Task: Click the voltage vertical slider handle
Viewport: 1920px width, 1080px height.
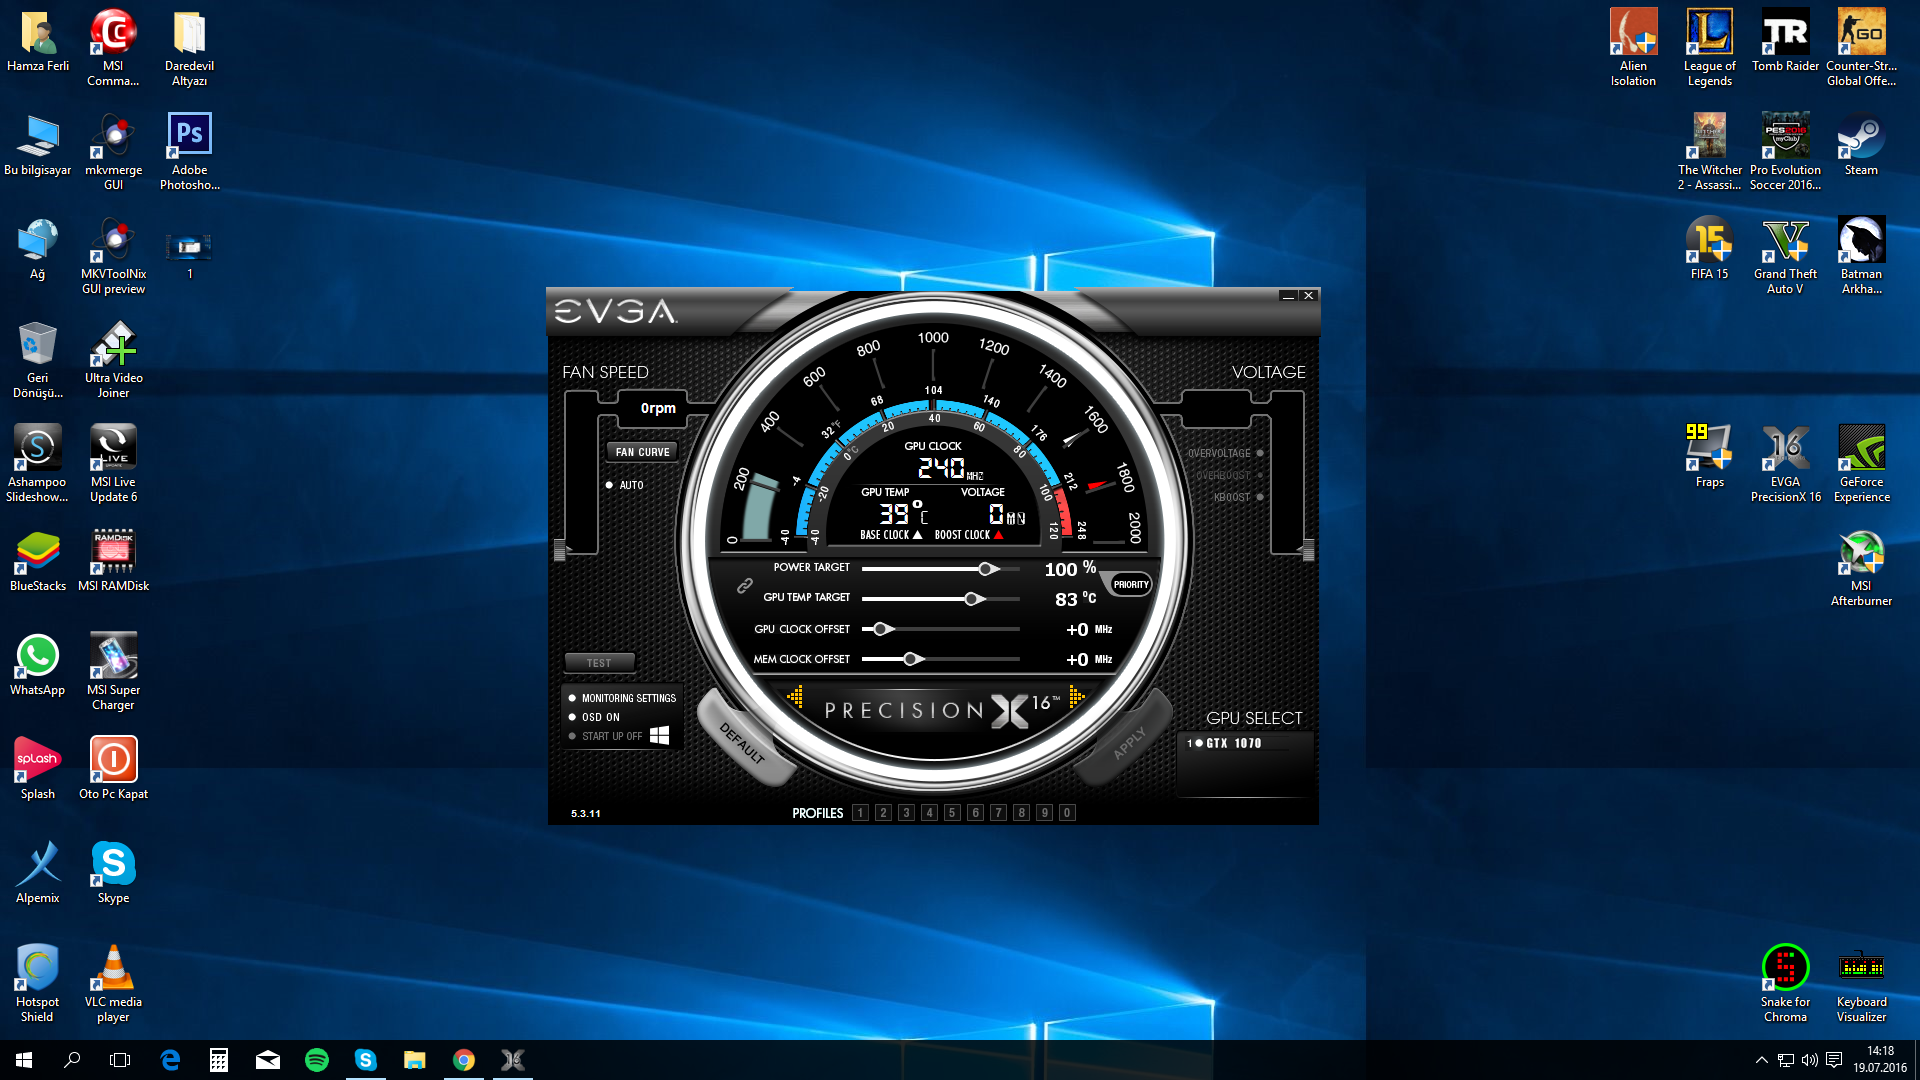Action: click(x=1307, y=549)
